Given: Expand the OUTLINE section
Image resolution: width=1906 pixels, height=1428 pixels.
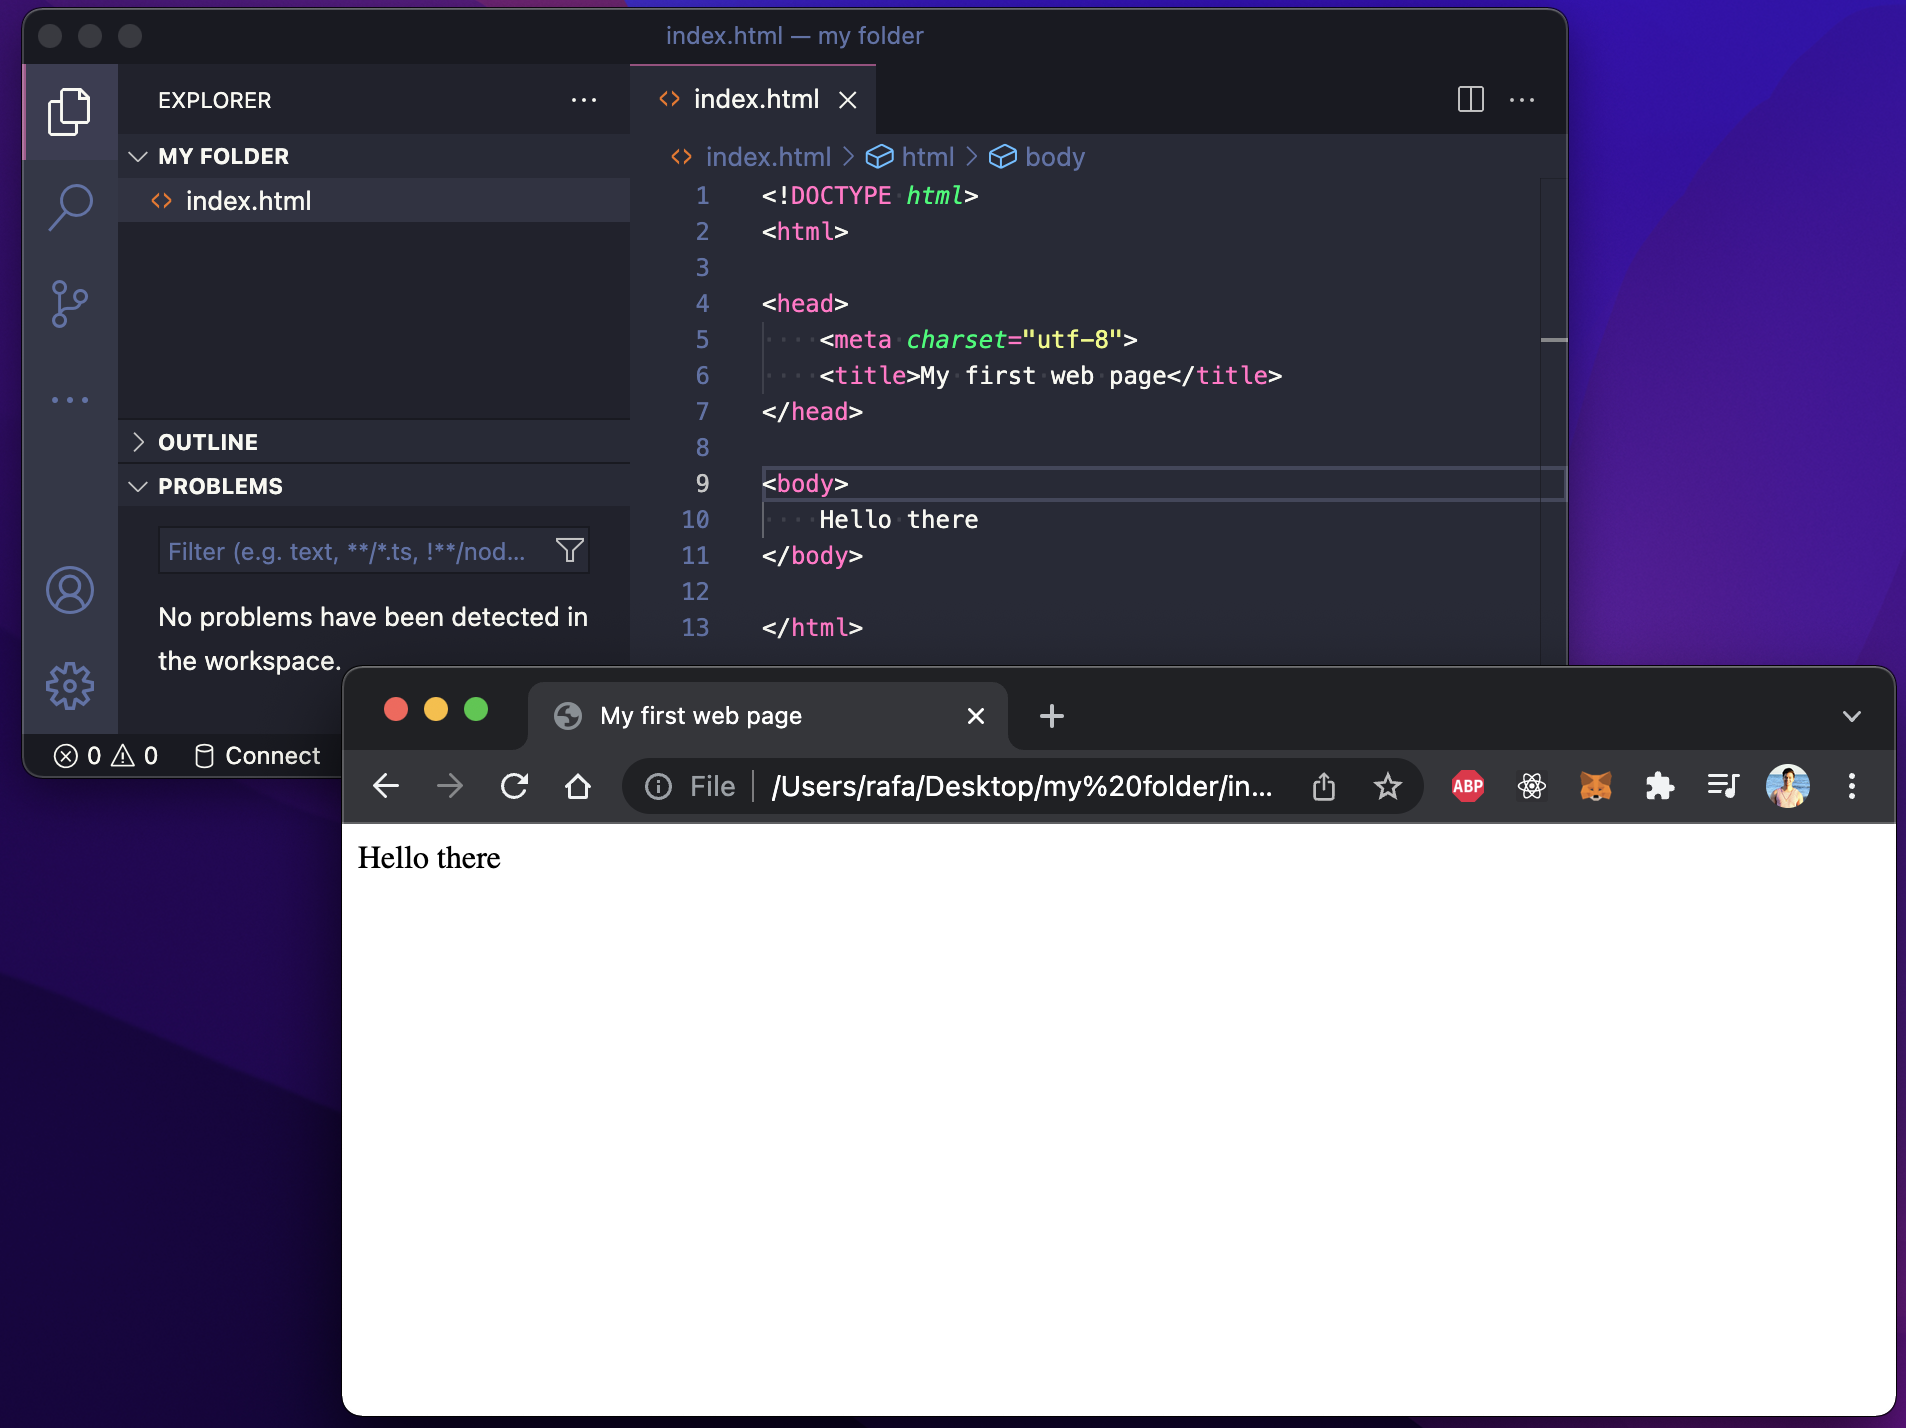Looking at the screenshot, I should pos(374,442).
